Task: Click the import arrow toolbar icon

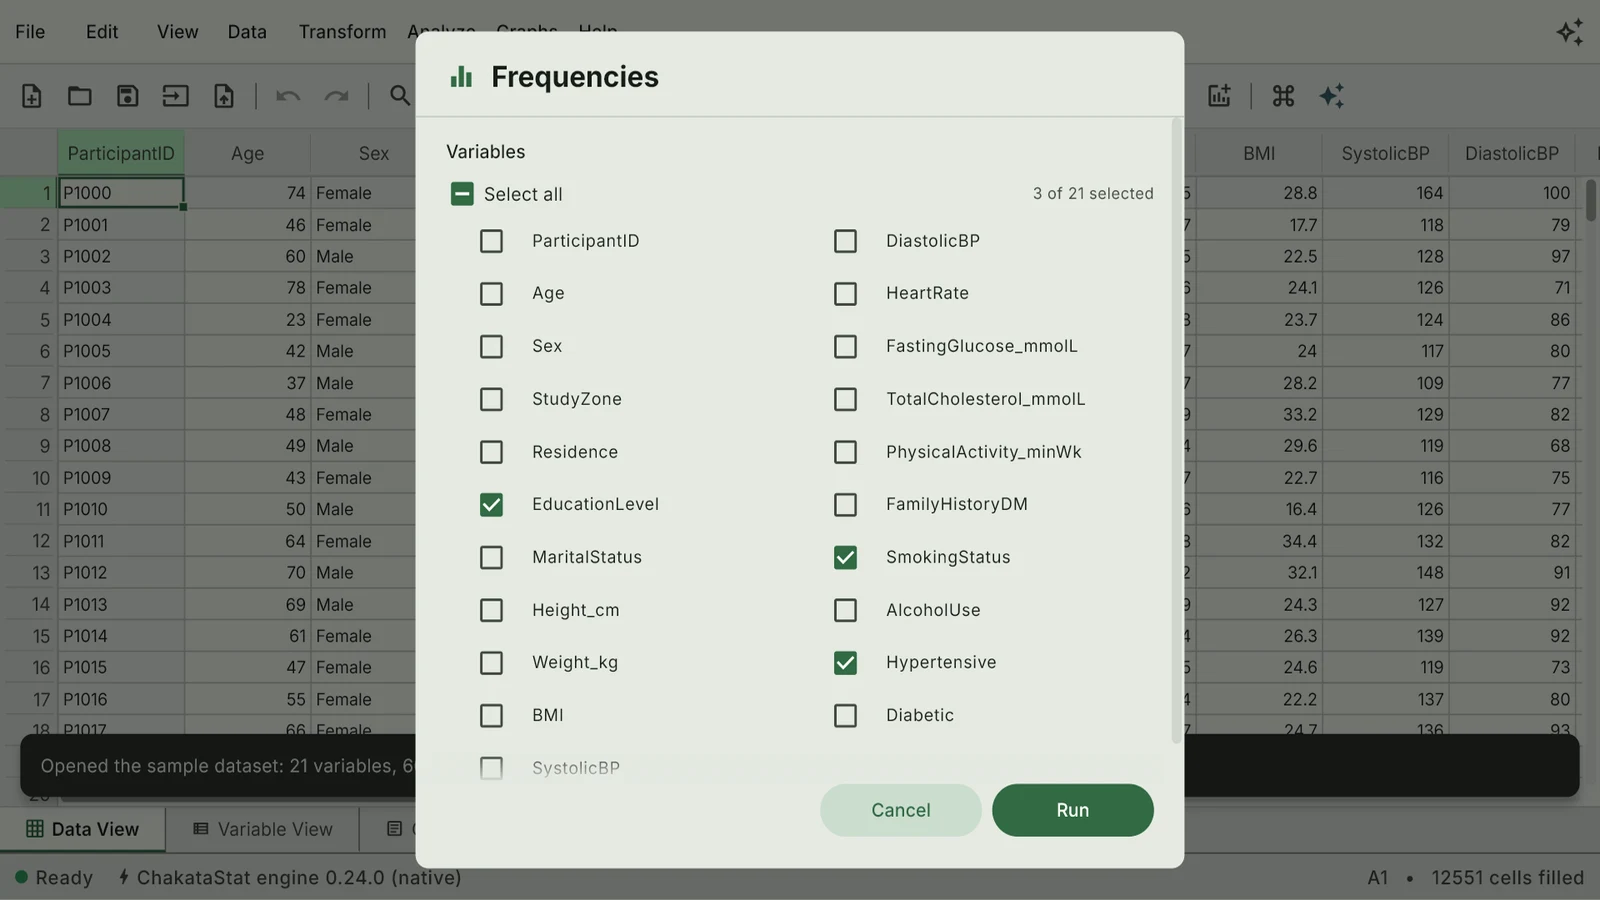Action: pos(176,96)
